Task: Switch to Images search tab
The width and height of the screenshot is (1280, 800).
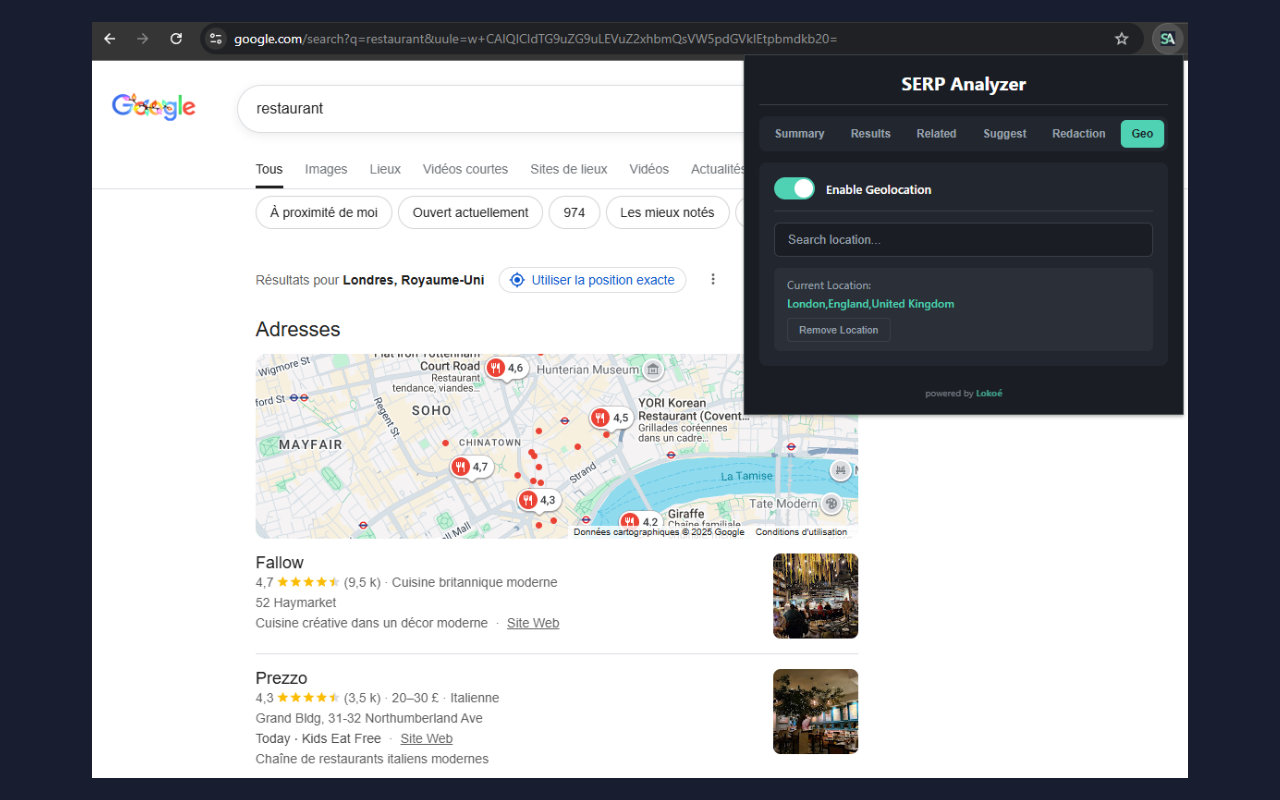Action: [326, 169]
